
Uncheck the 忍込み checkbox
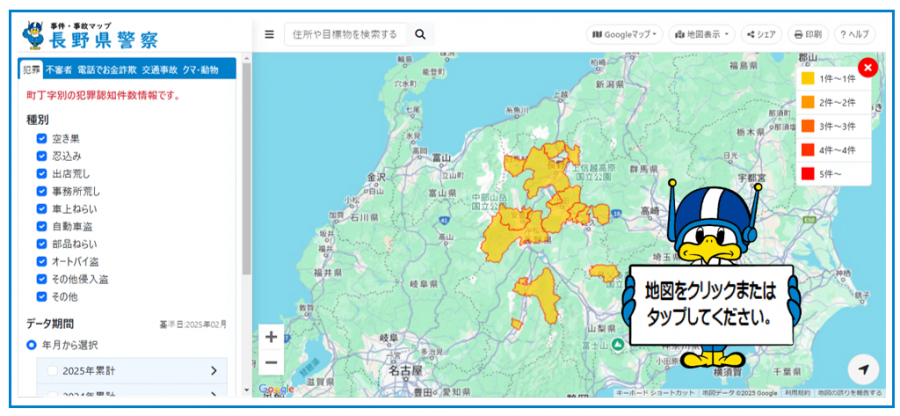point(41,156)
